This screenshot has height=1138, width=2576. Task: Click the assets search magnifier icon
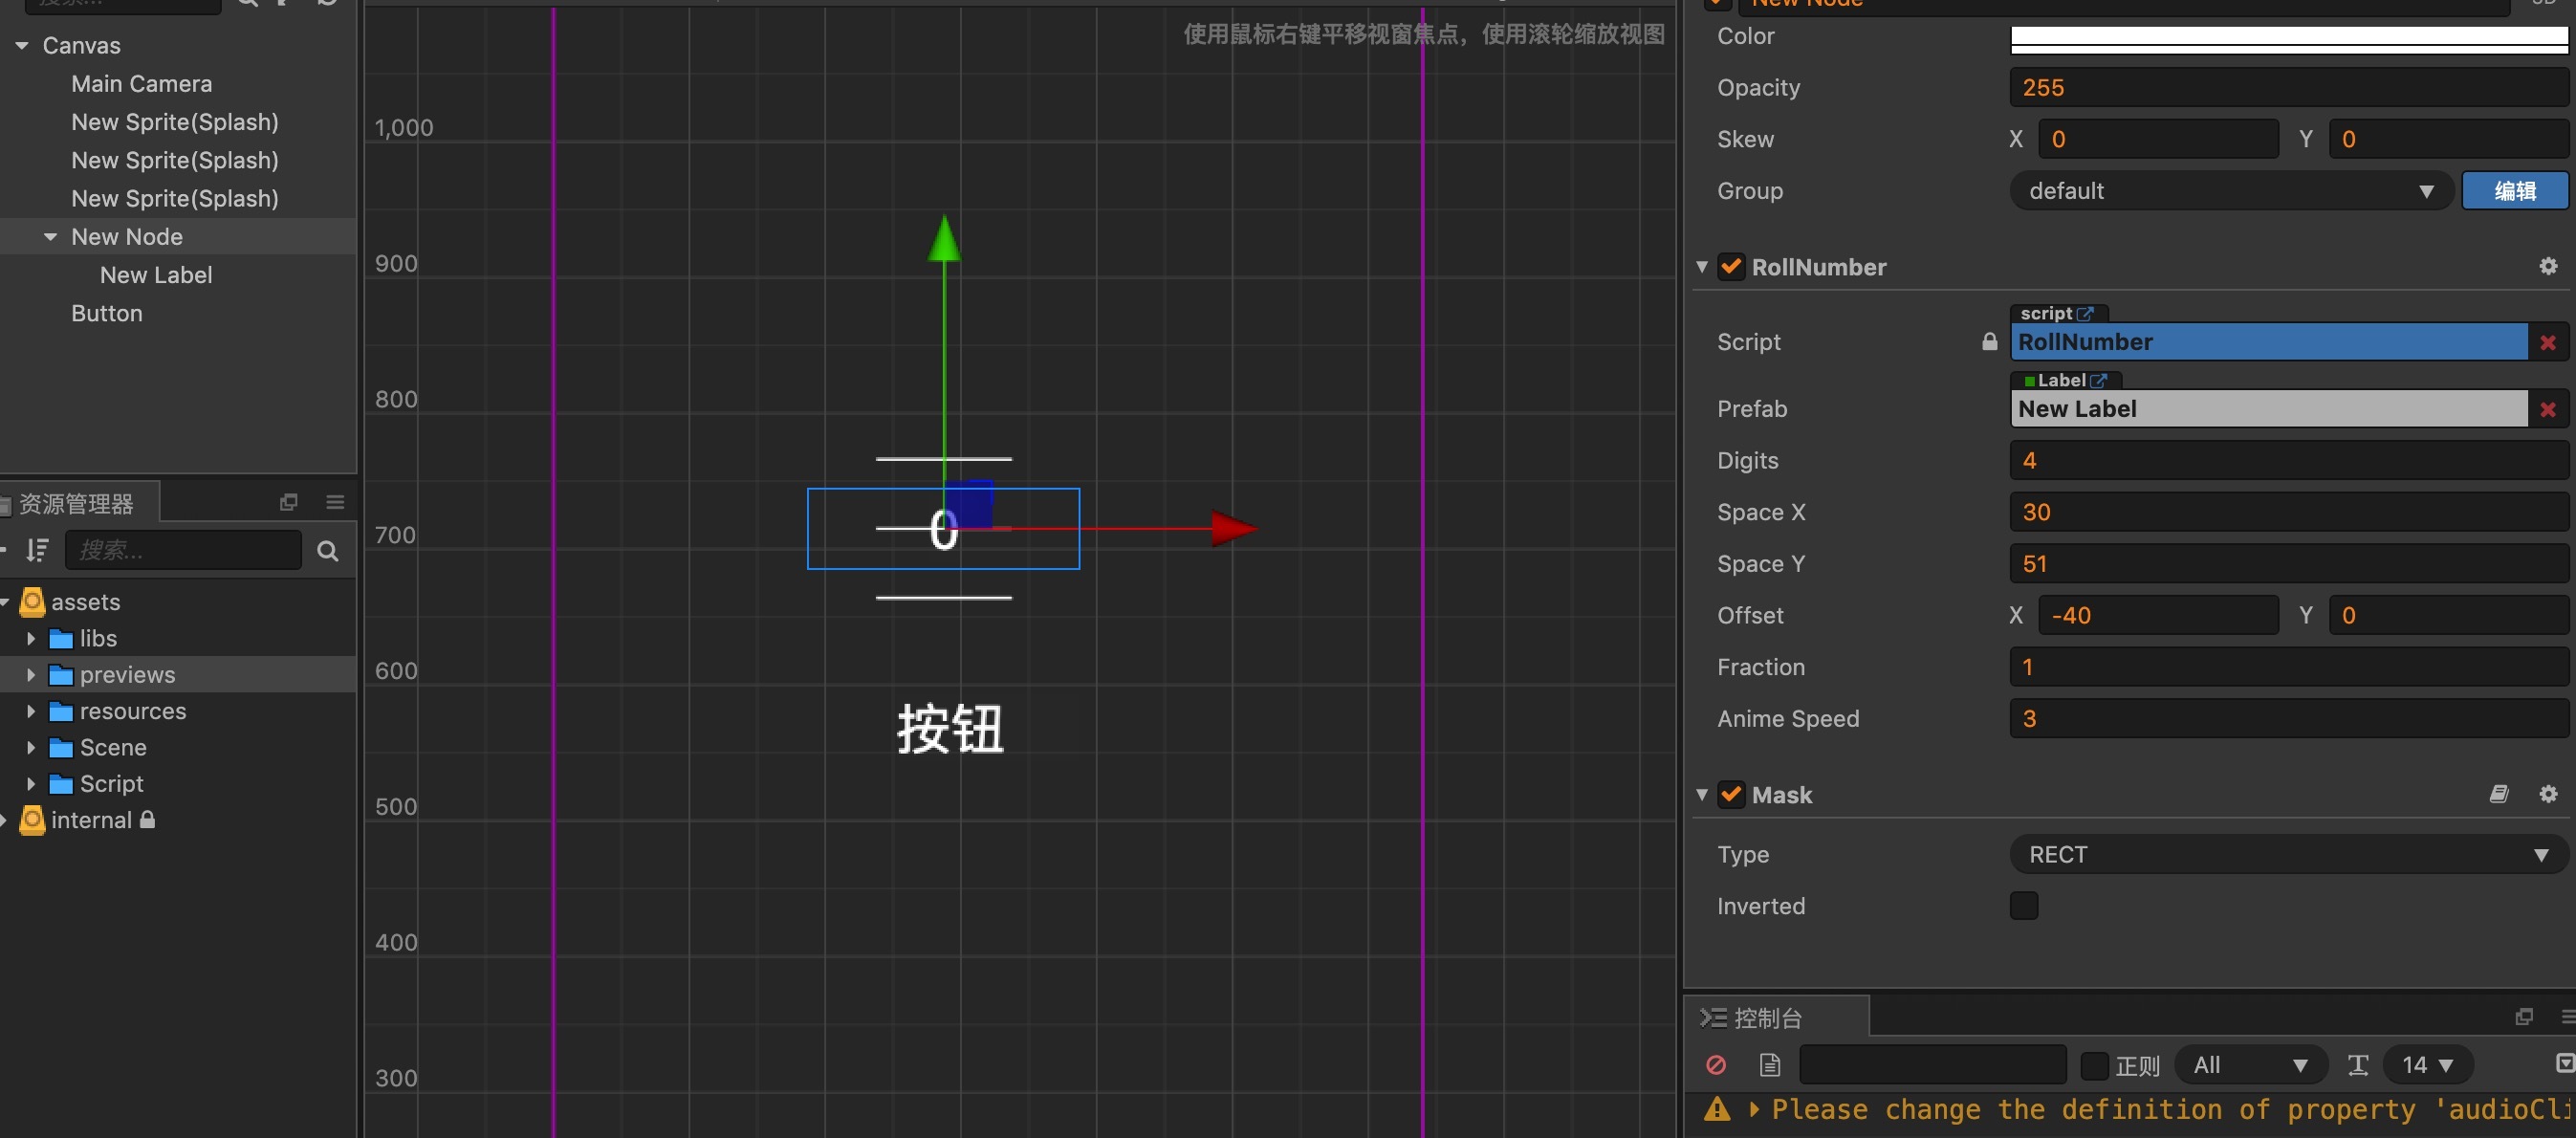tap(327, 551)
